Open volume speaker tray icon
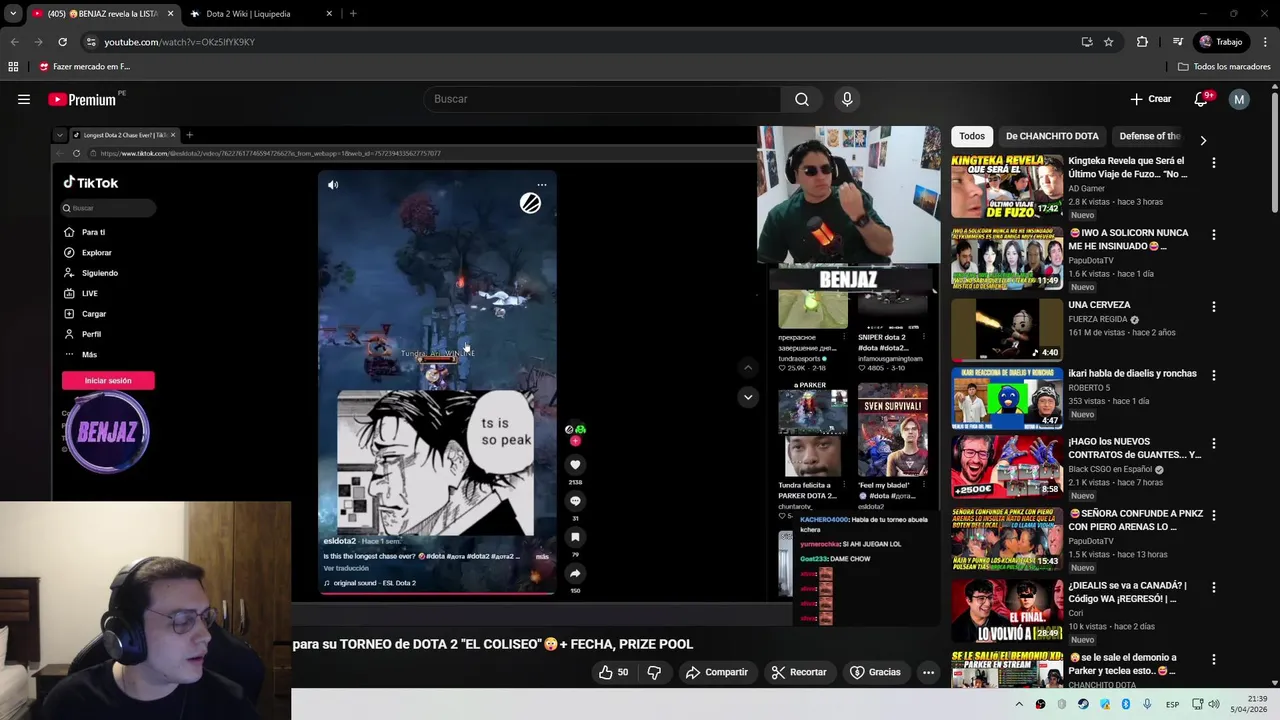 (1214, 704)
